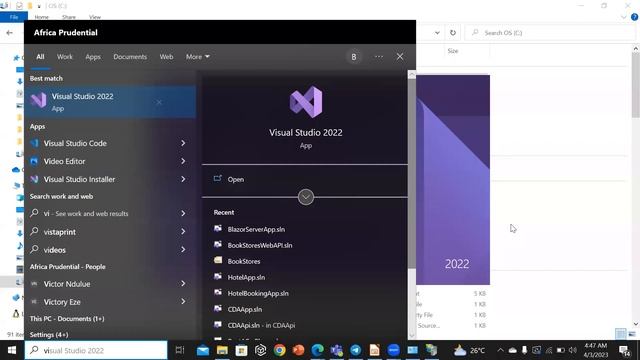The image size is (640, 360).
Task: Open recent BlazorServerApp.sln
Action: click(x=256, y=229)
